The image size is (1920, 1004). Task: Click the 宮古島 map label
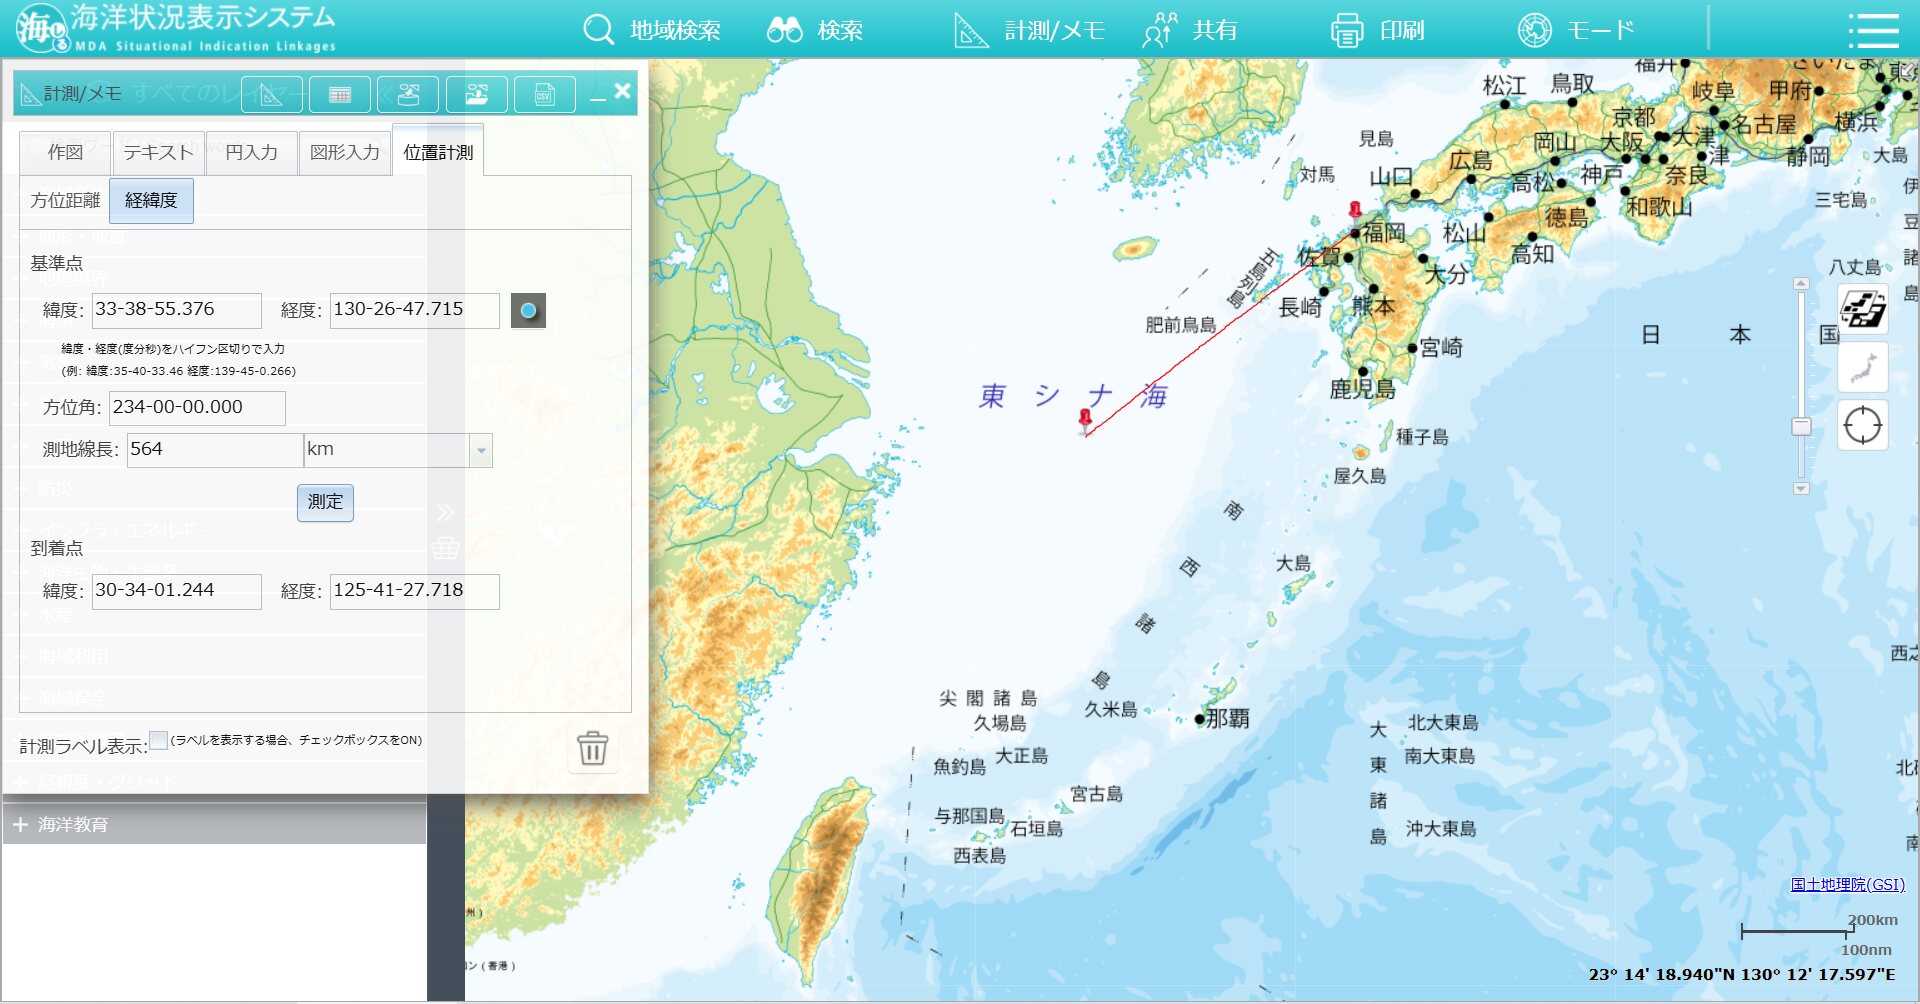pos(1097,794)
